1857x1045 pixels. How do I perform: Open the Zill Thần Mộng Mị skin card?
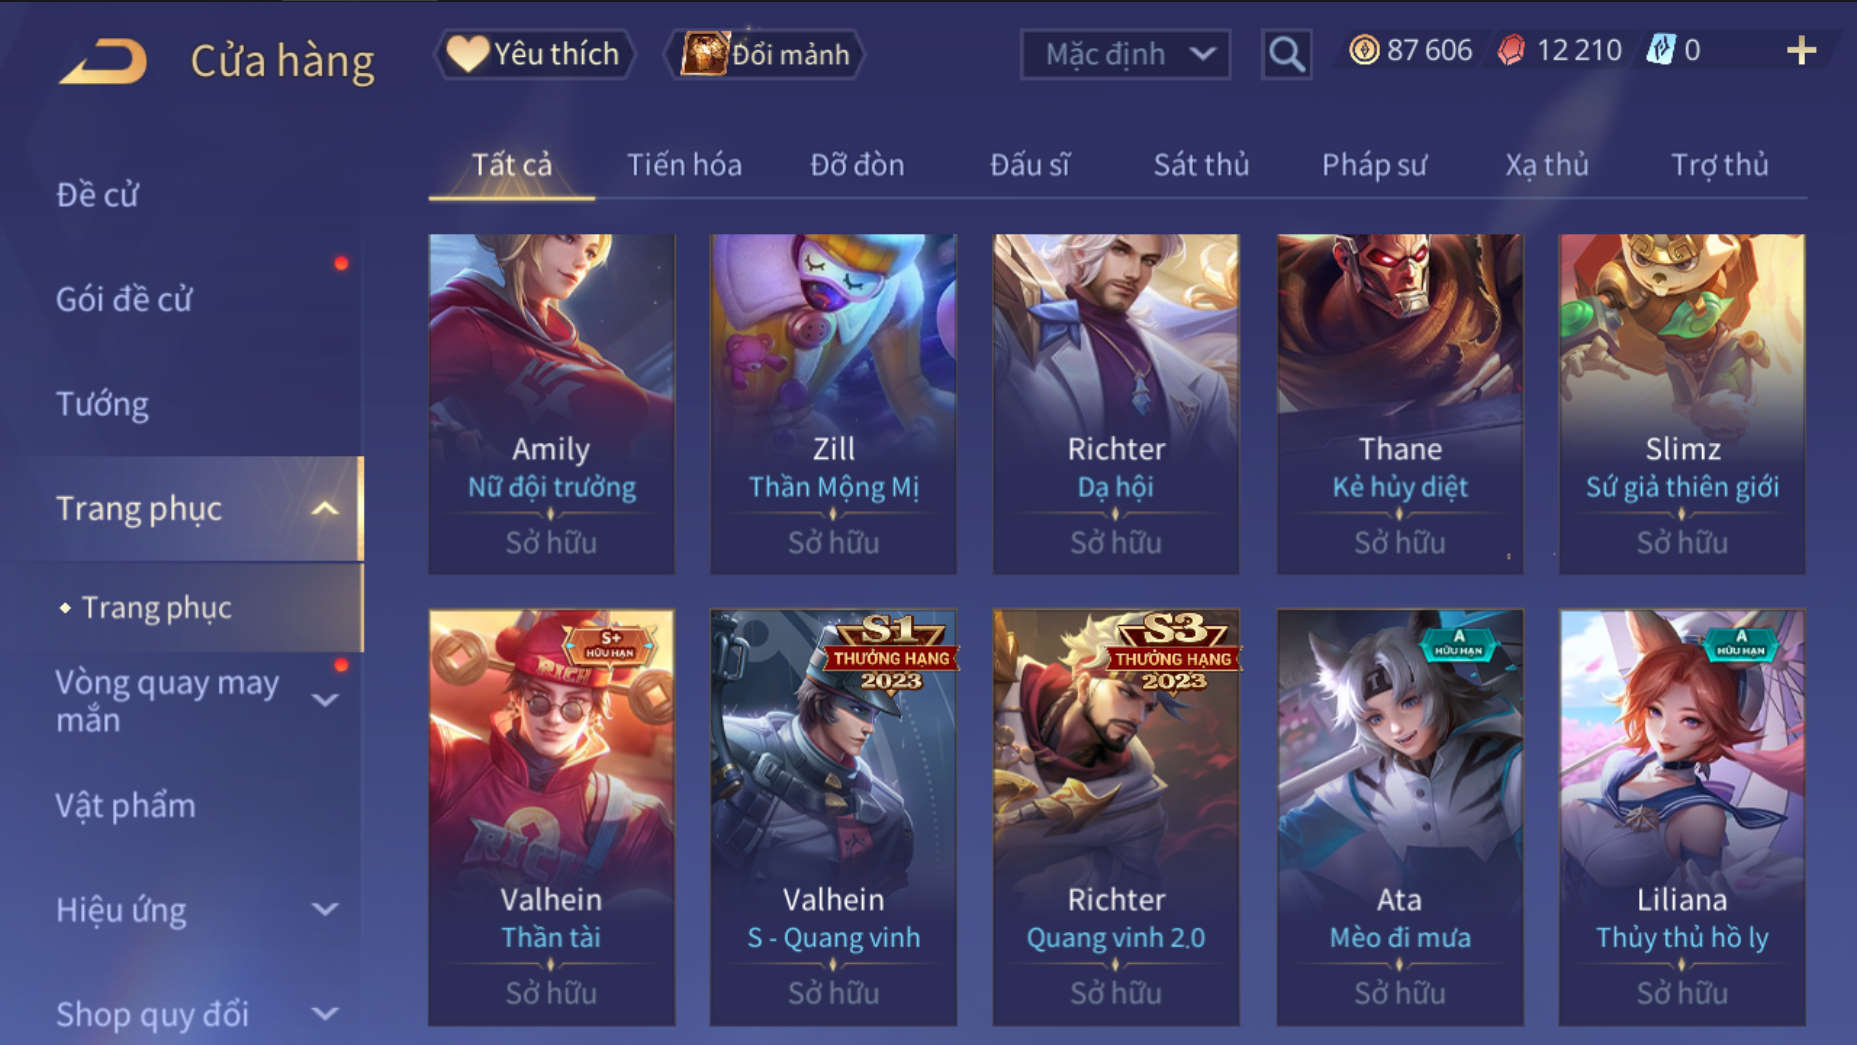[833, 404]
